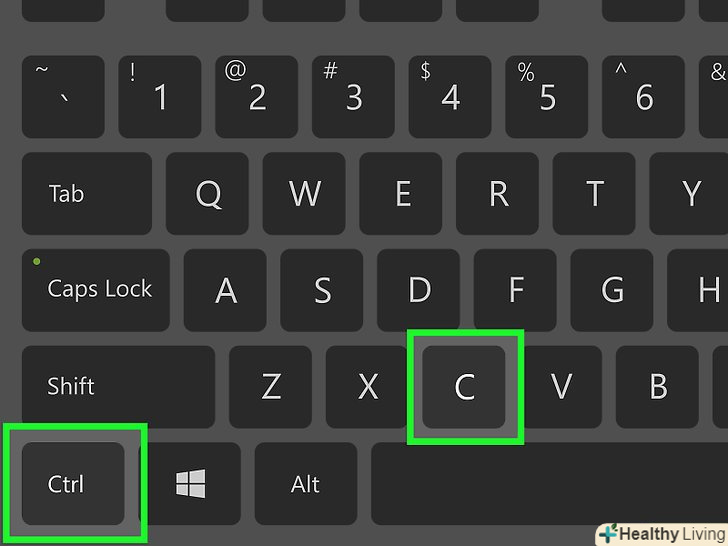
Task: Click the 1 exclamation mark key
Action: tap(160, 97)
